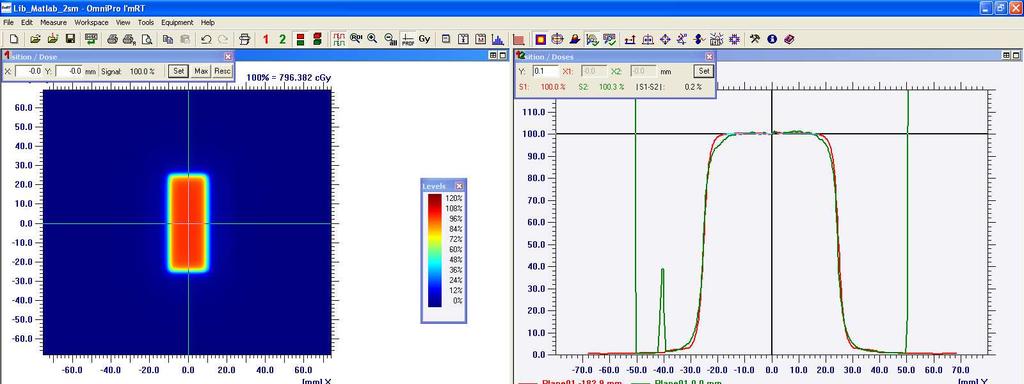
Task: Click the ROI magnifier icon
Action: (356, 39)
